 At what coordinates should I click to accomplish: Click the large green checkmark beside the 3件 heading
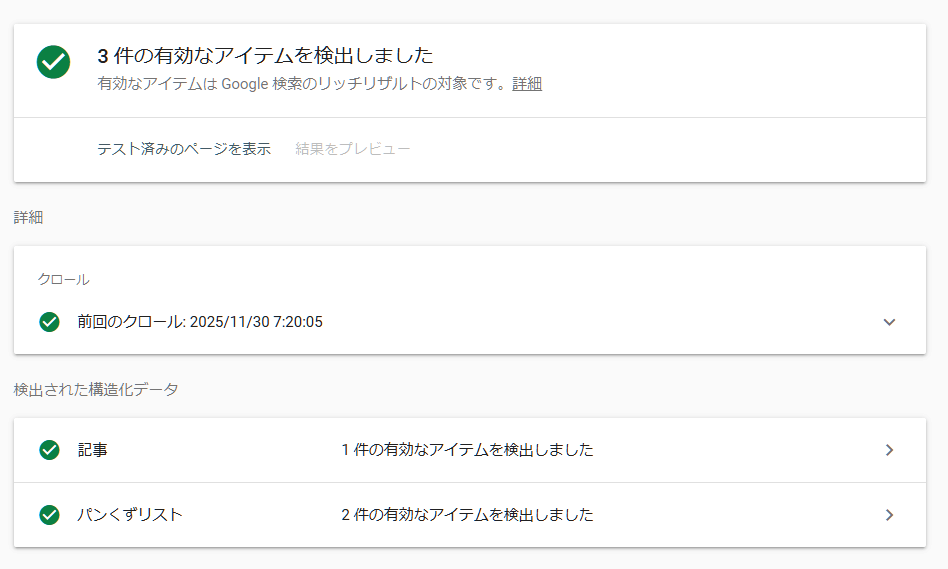(x=53, y=62)
